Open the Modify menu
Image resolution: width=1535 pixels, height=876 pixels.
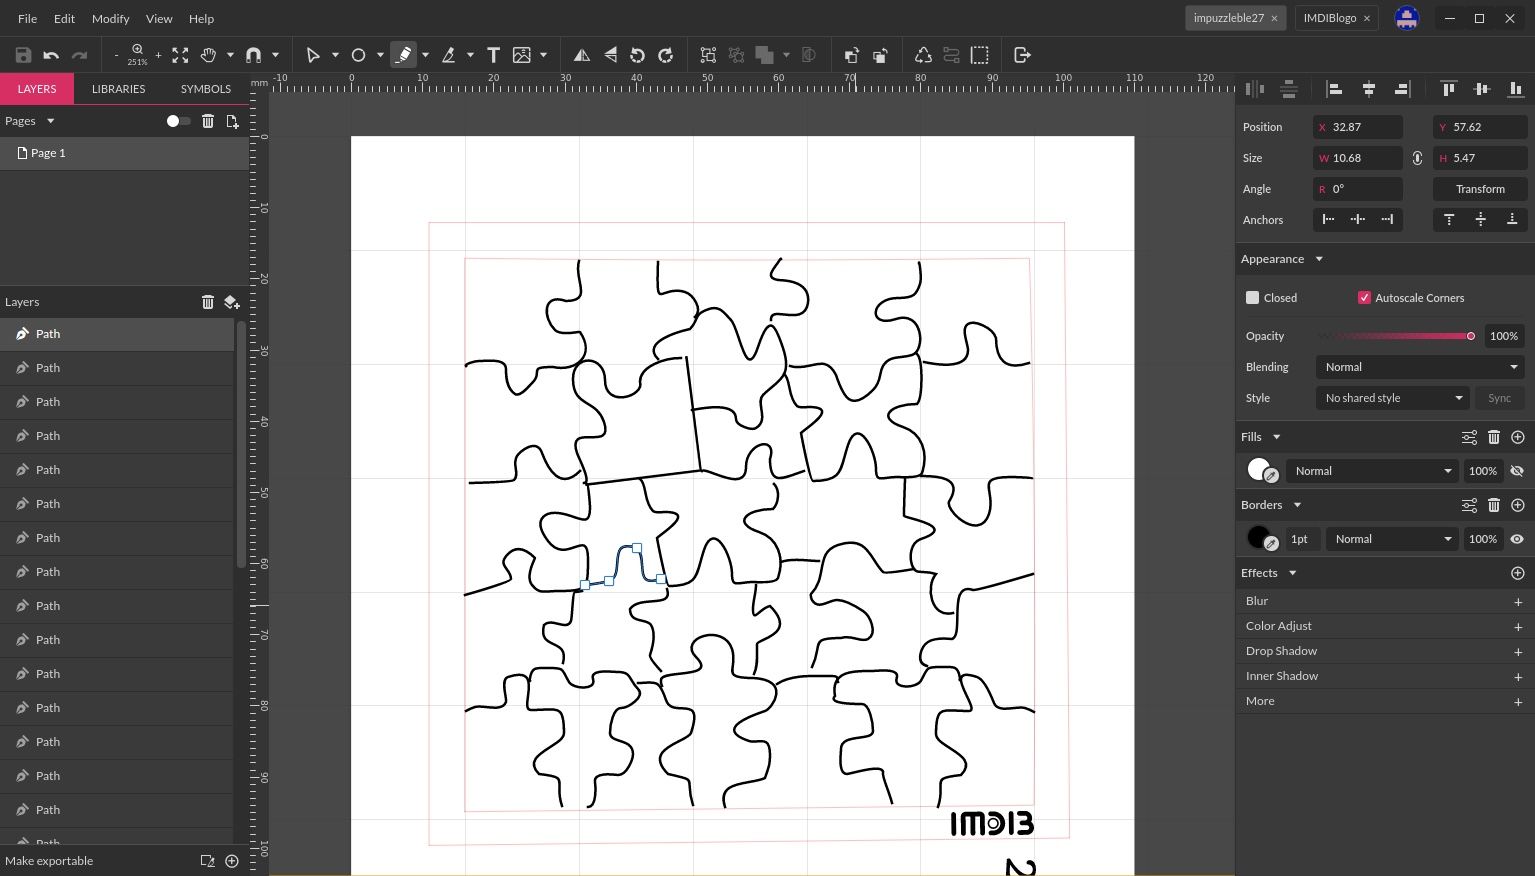[x=110, y=18]
